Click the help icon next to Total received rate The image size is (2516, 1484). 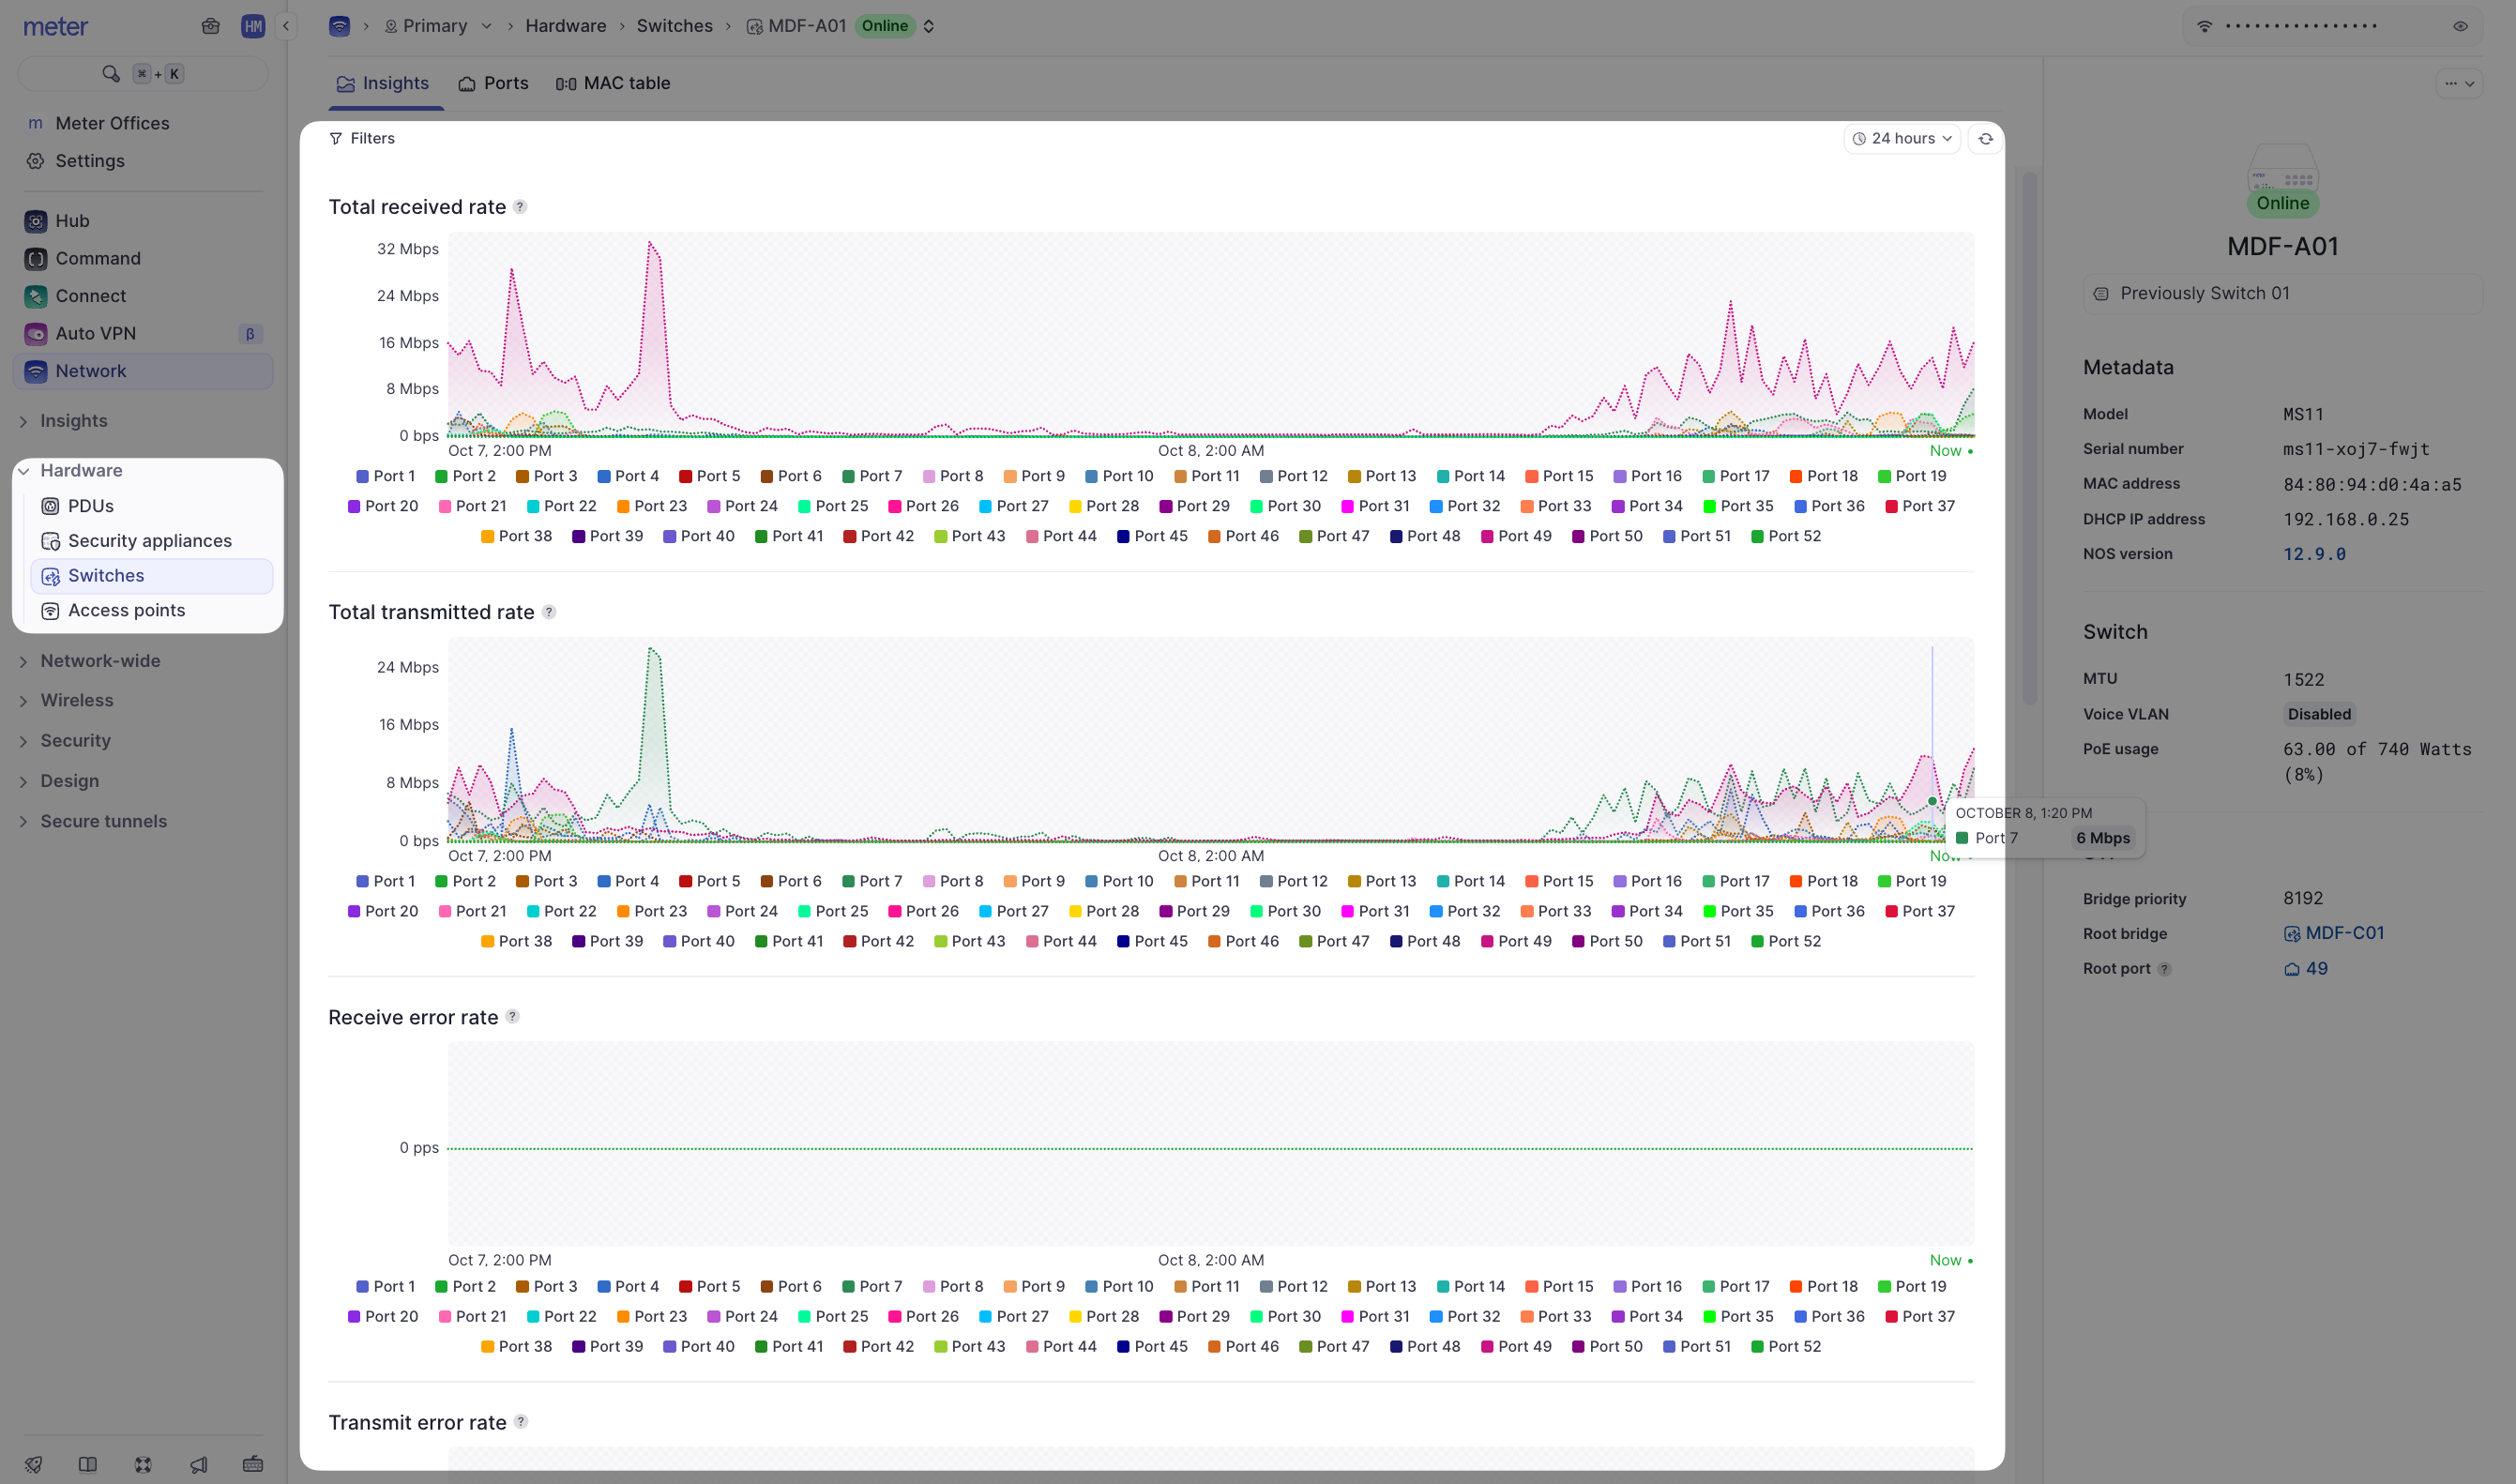click(x=520, y=207)
